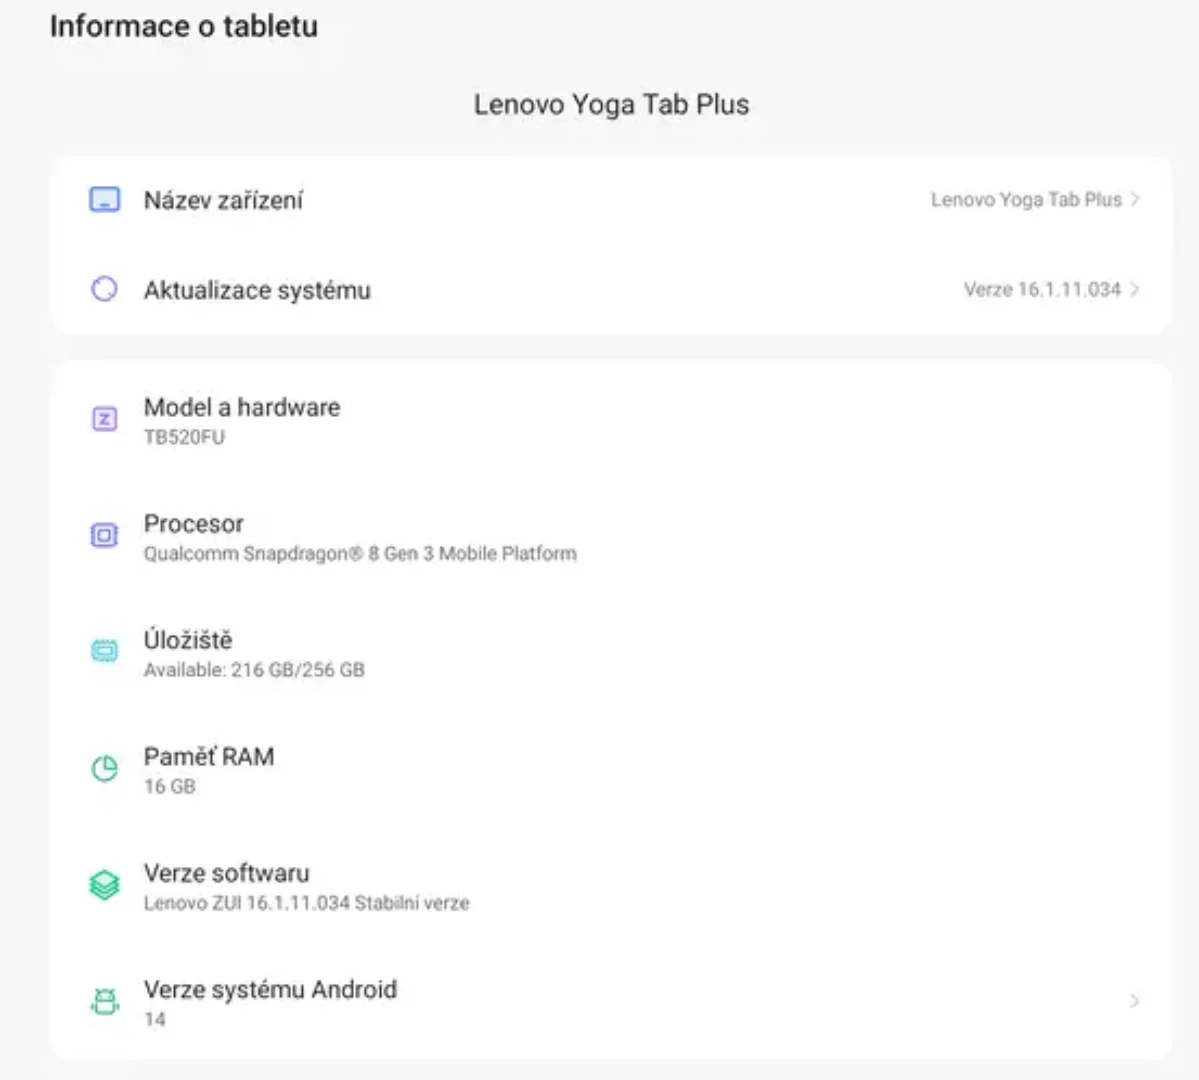
Task: Click the Lenovo Yoga Tab Plus device name value
Action: coord(1025,200)
